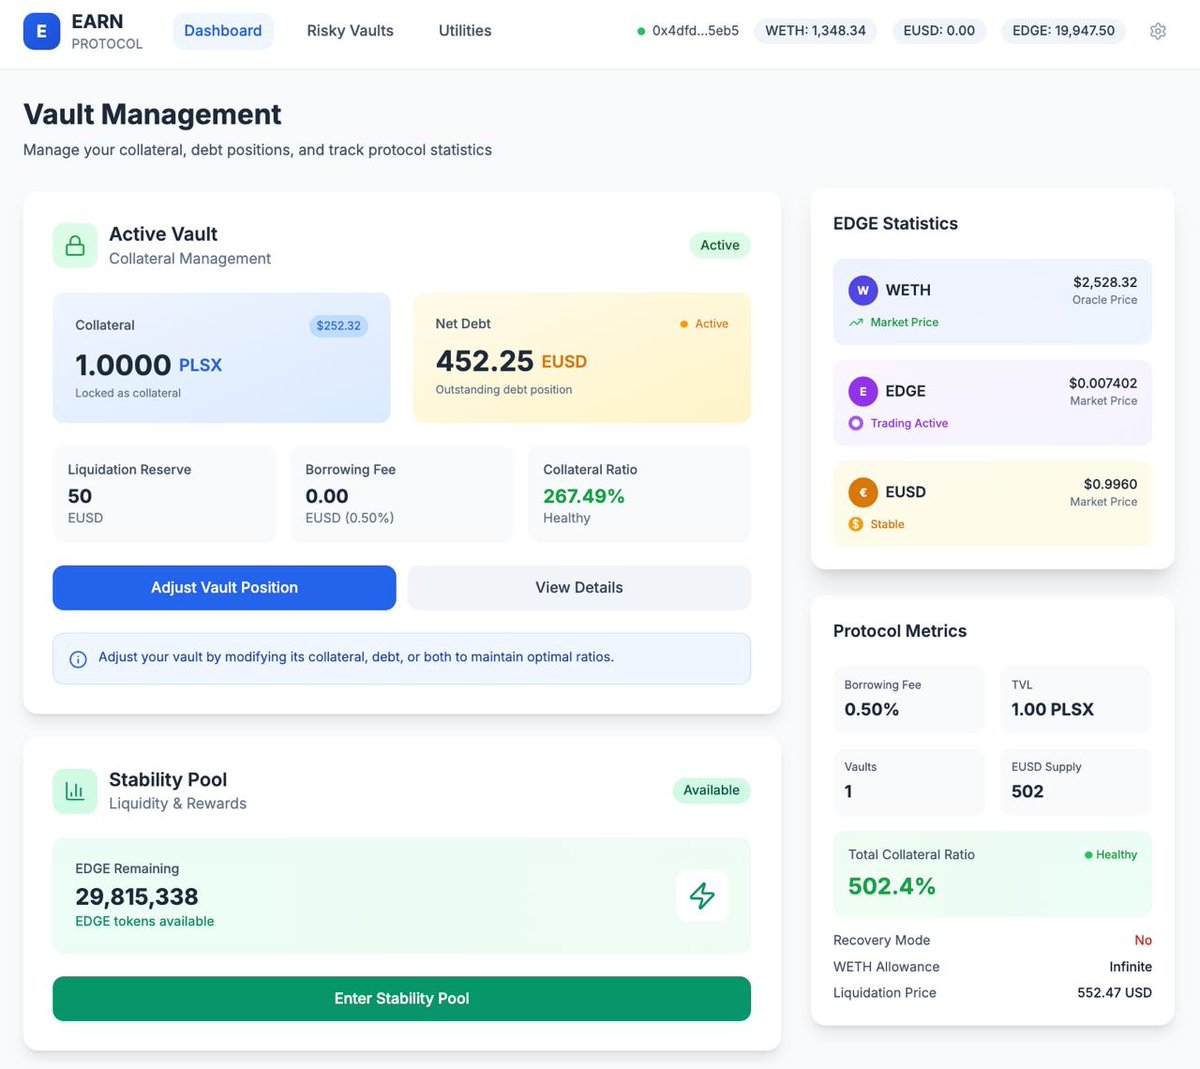Click the Stable dollar coin icon

pyautogui.click(x=856, y=524)
